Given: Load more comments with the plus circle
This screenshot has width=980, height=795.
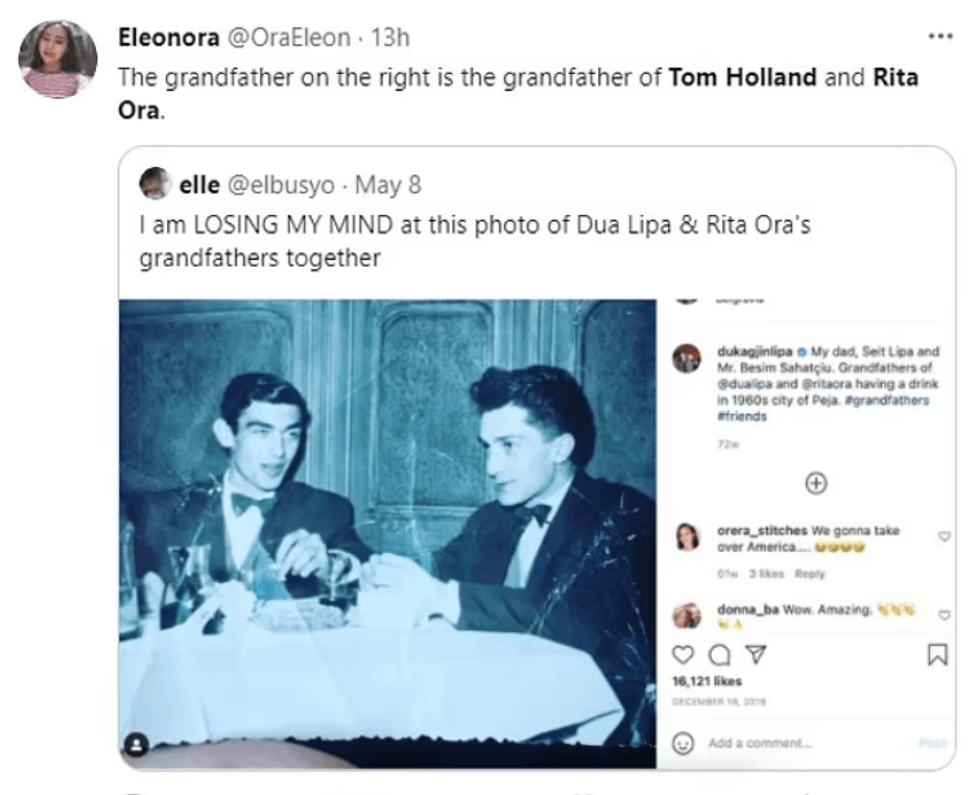Looking at the screenshot, I should pos(816,483).
